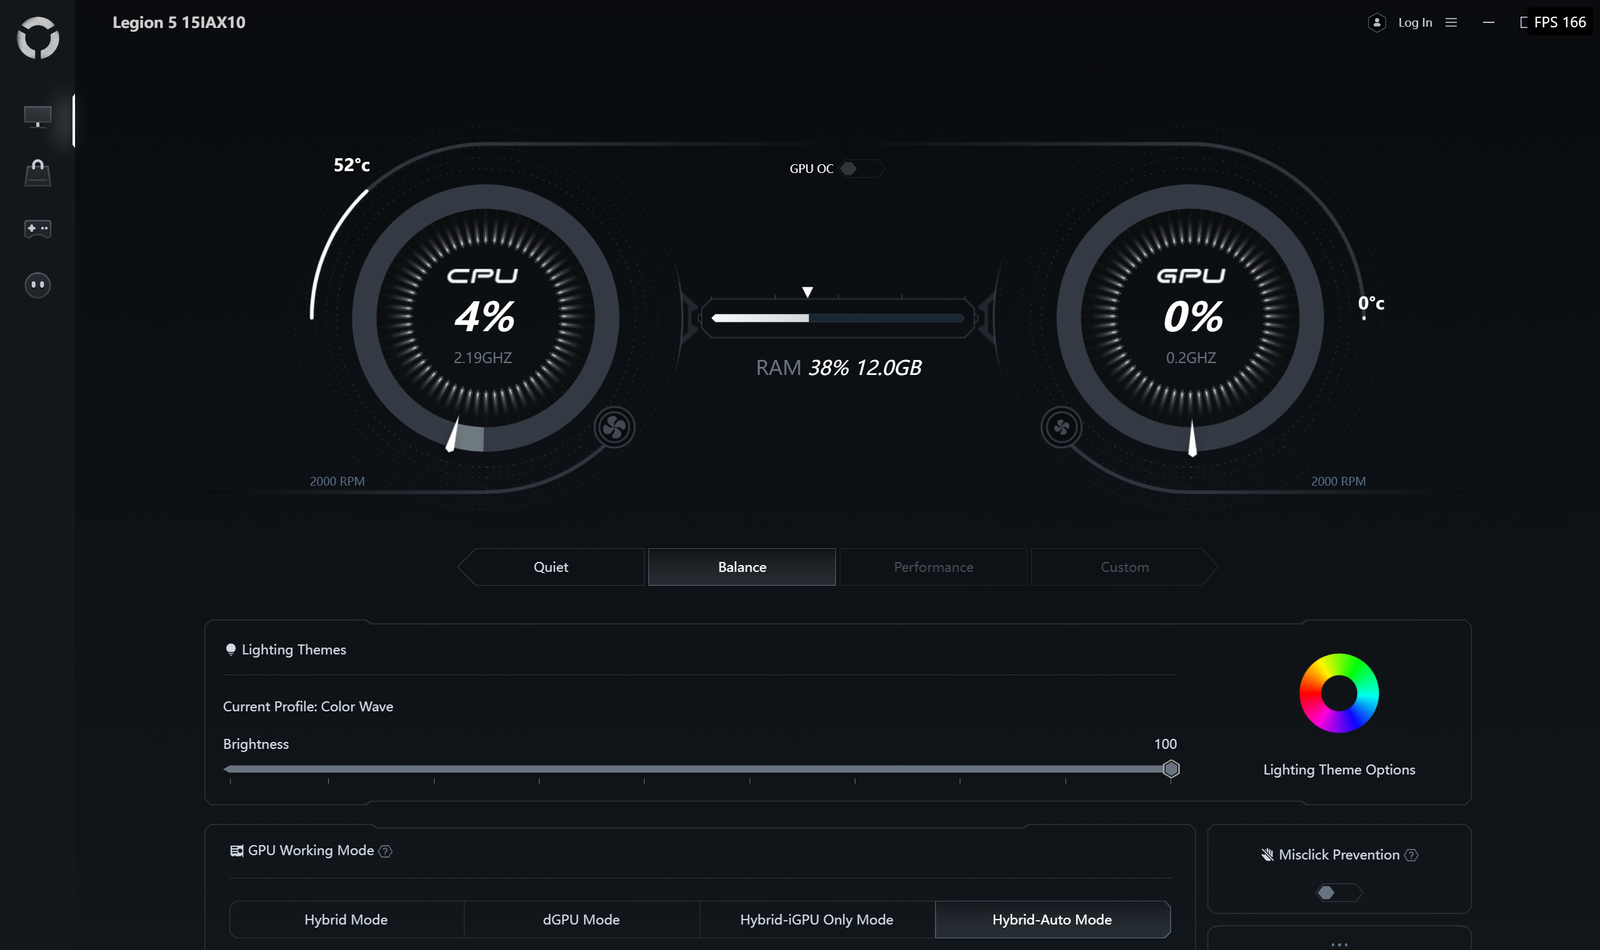Click the CPU fan icon
This screenshot has height=950, width=1600.
pos(614,428)
